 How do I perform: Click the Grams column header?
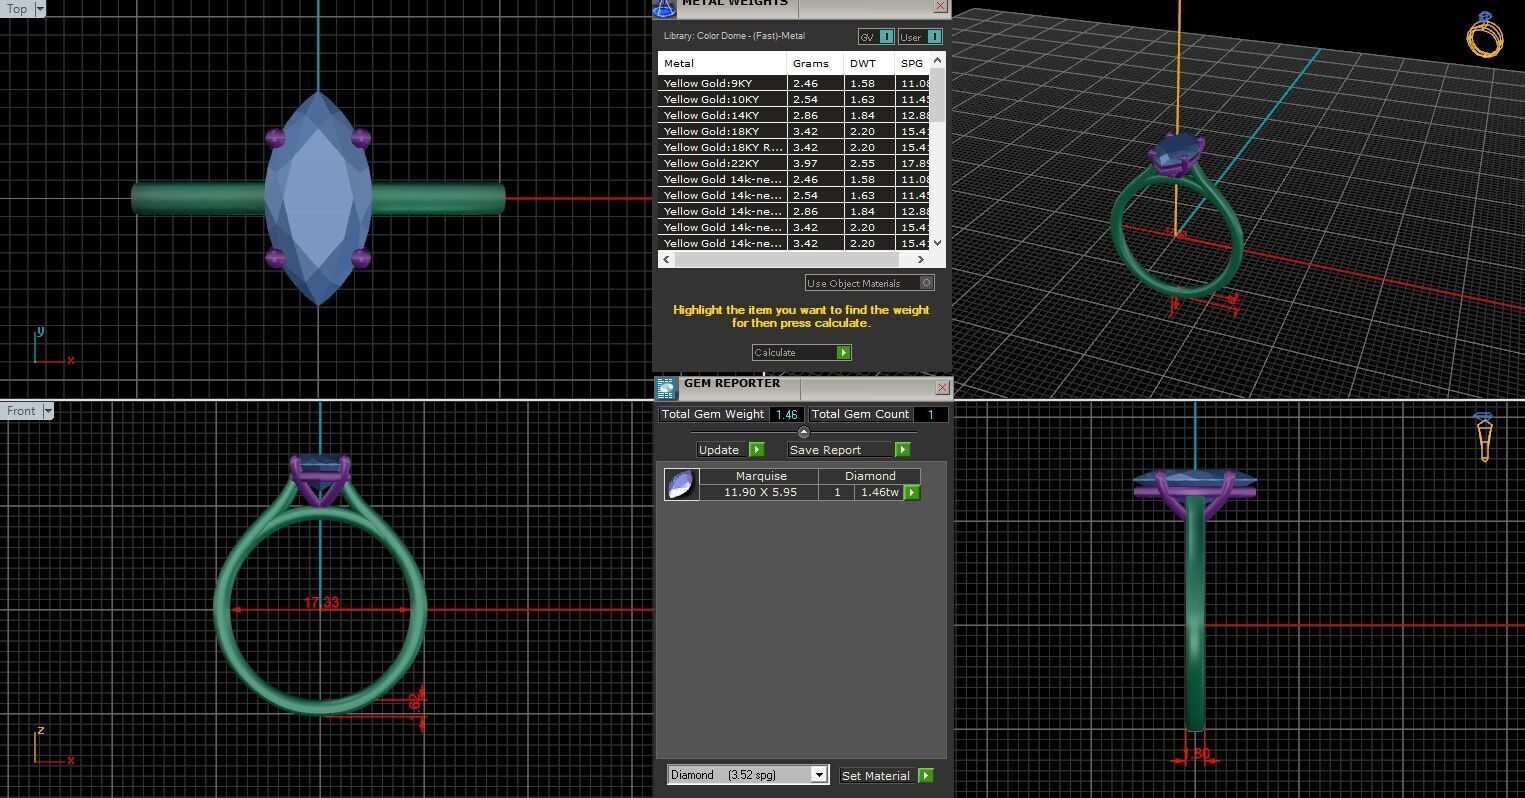tap(815, 63)
